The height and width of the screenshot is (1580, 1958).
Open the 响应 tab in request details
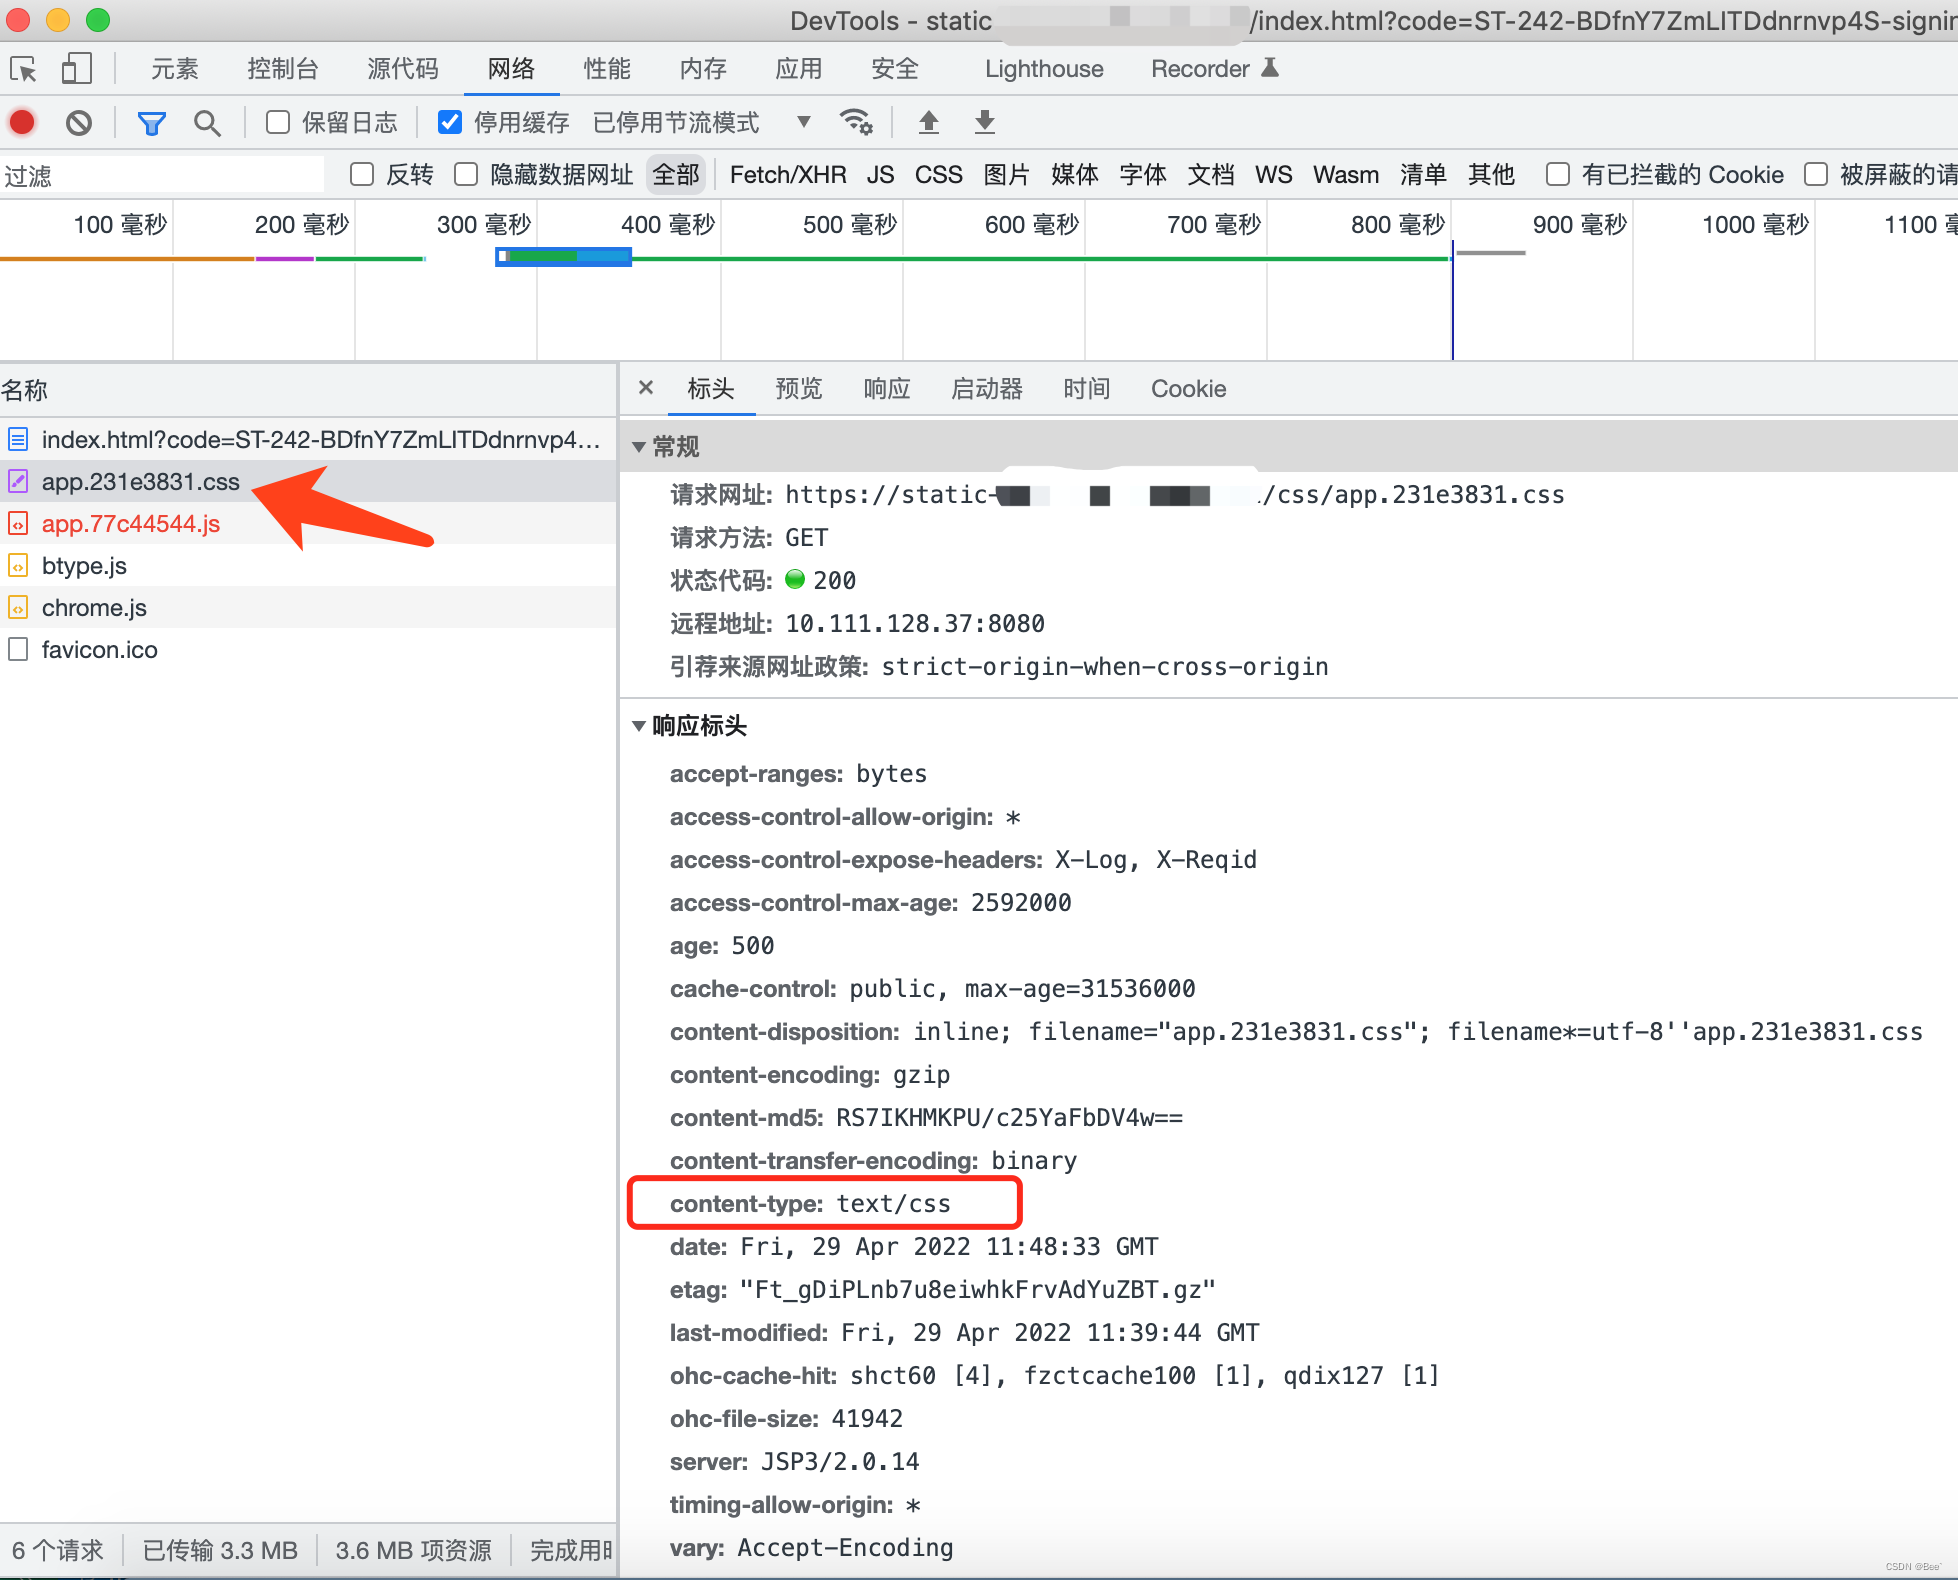pos(886,389)
